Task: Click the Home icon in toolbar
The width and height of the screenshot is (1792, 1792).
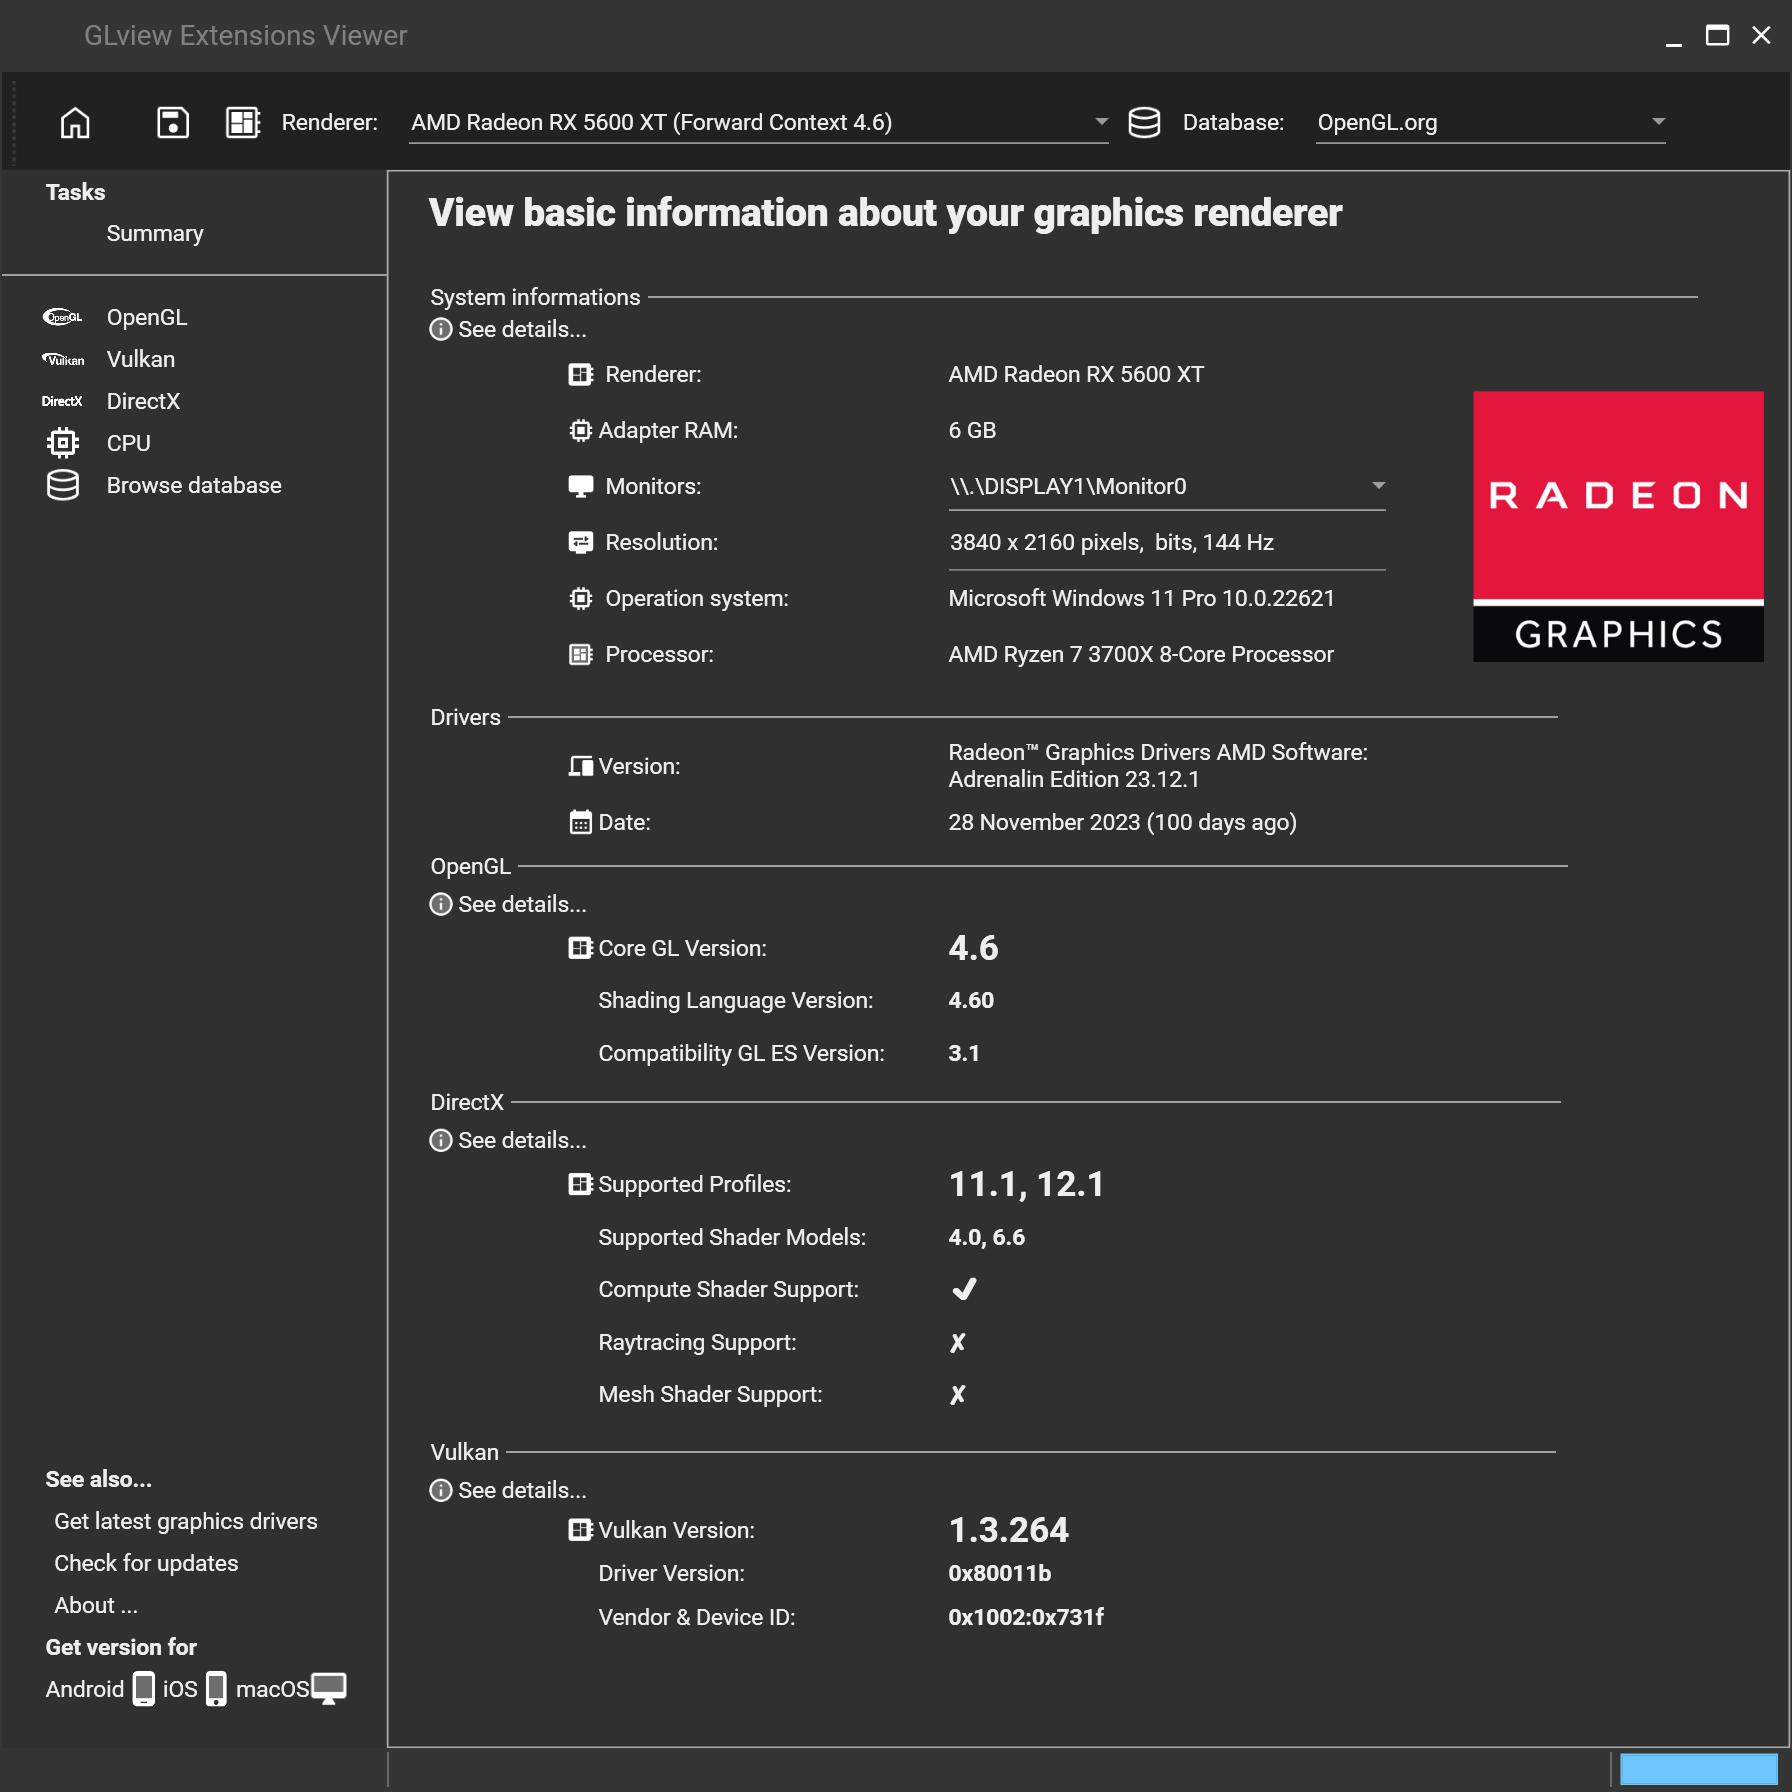Action: (x=75, y=123)
